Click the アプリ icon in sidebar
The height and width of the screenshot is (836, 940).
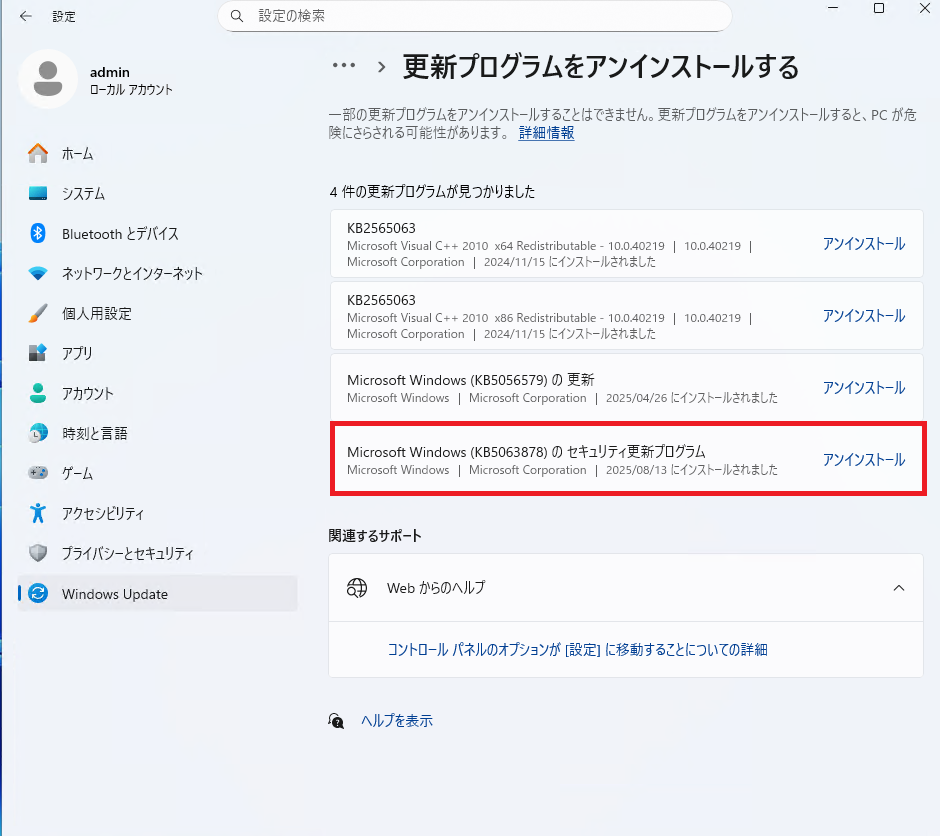click(38, 353)
